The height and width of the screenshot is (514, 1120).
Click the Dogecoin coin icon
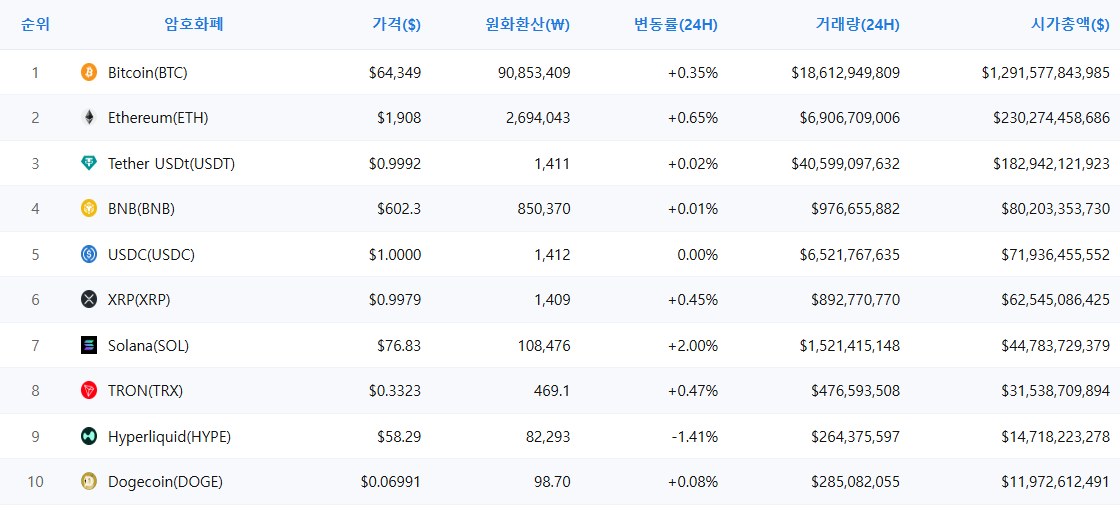89,482
